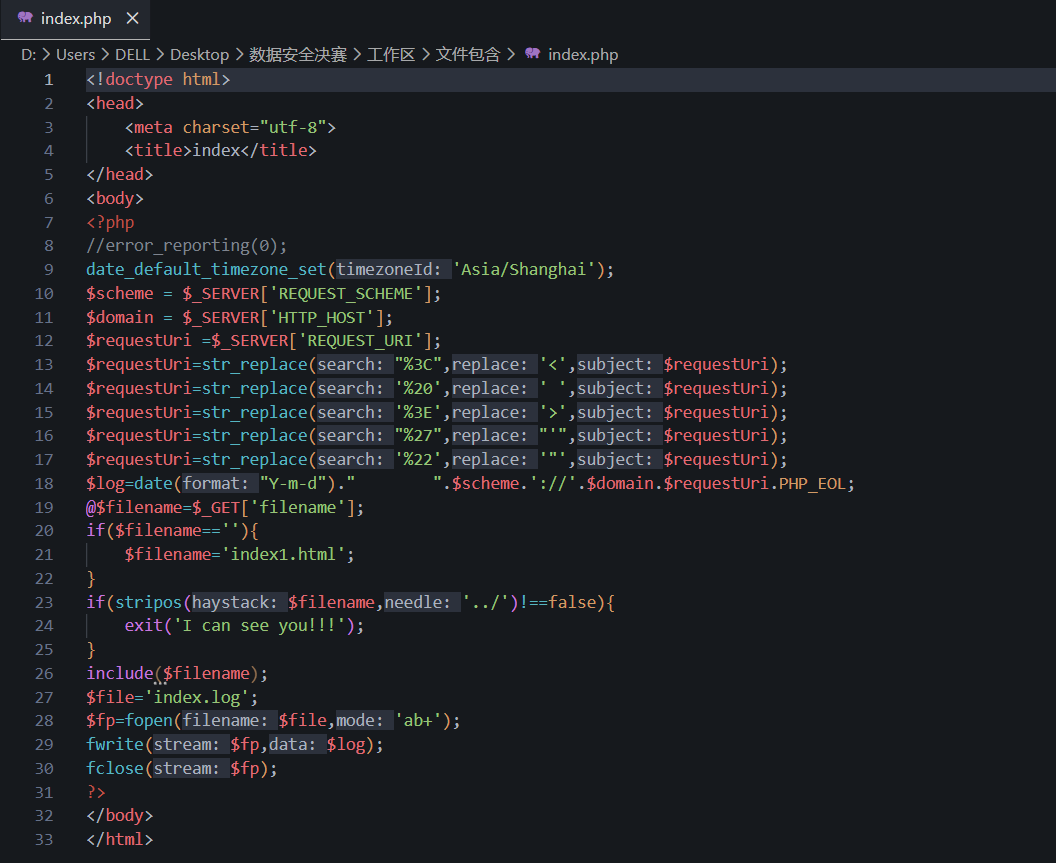Image resolution: width=1056 pixels, height=863 pixels.
Task: Click the PHP file icon in the breadcrumb path
Action: (x=532, y=54)
